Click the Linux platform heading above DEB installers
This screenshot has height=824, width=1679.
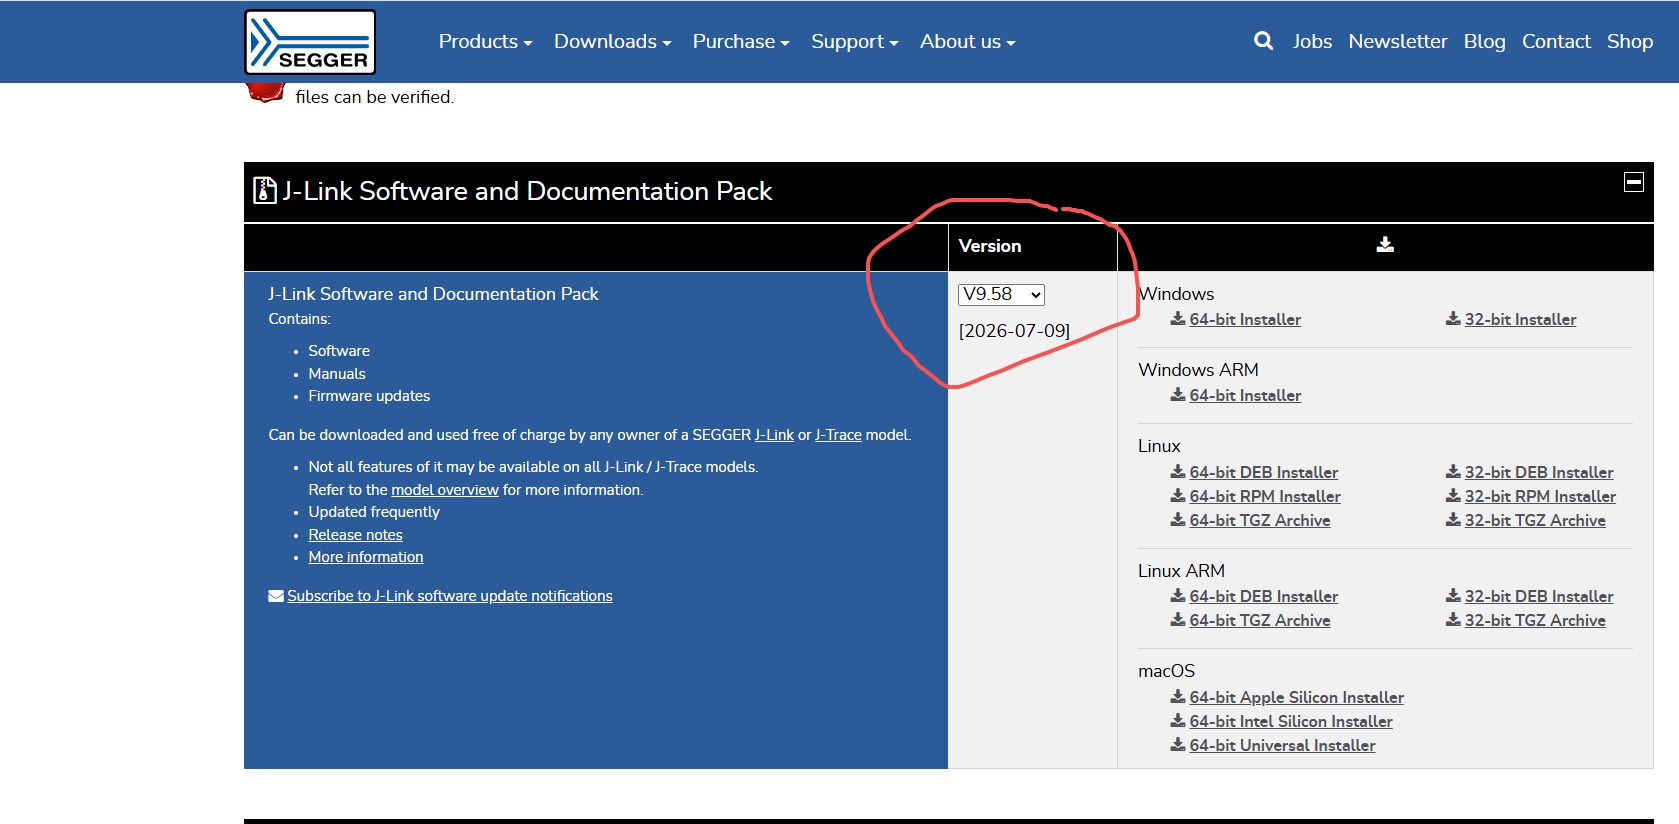[x=1159, y=446]
